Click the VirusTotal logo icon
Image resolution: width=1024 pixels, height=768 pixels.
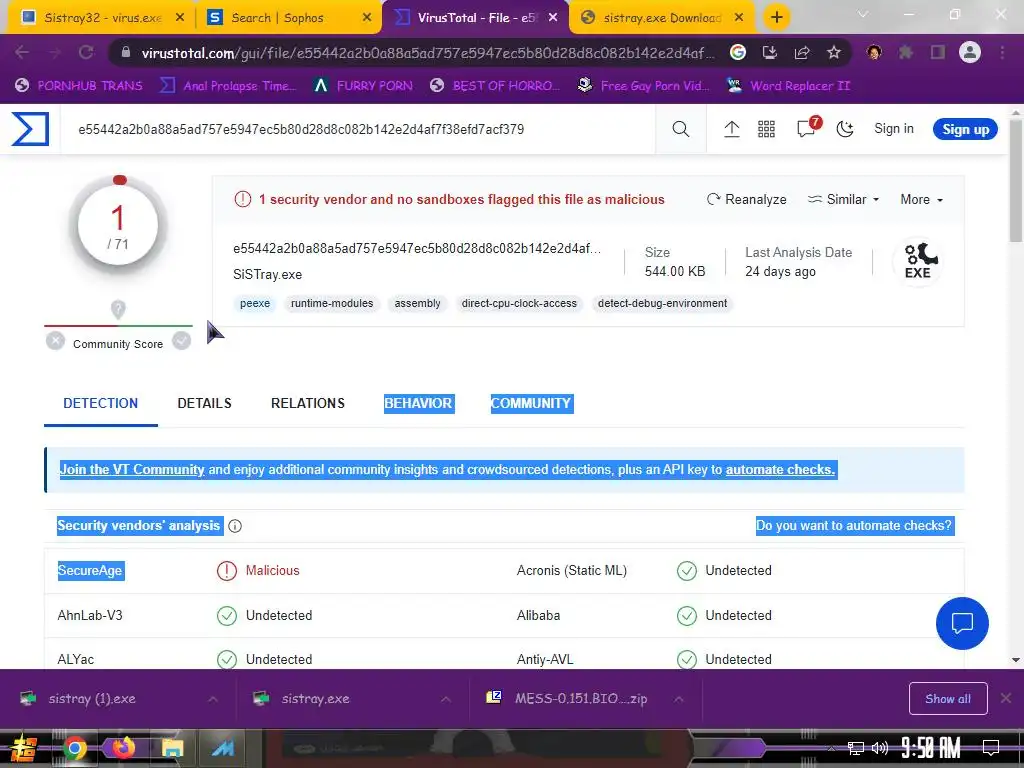[30, 129]
